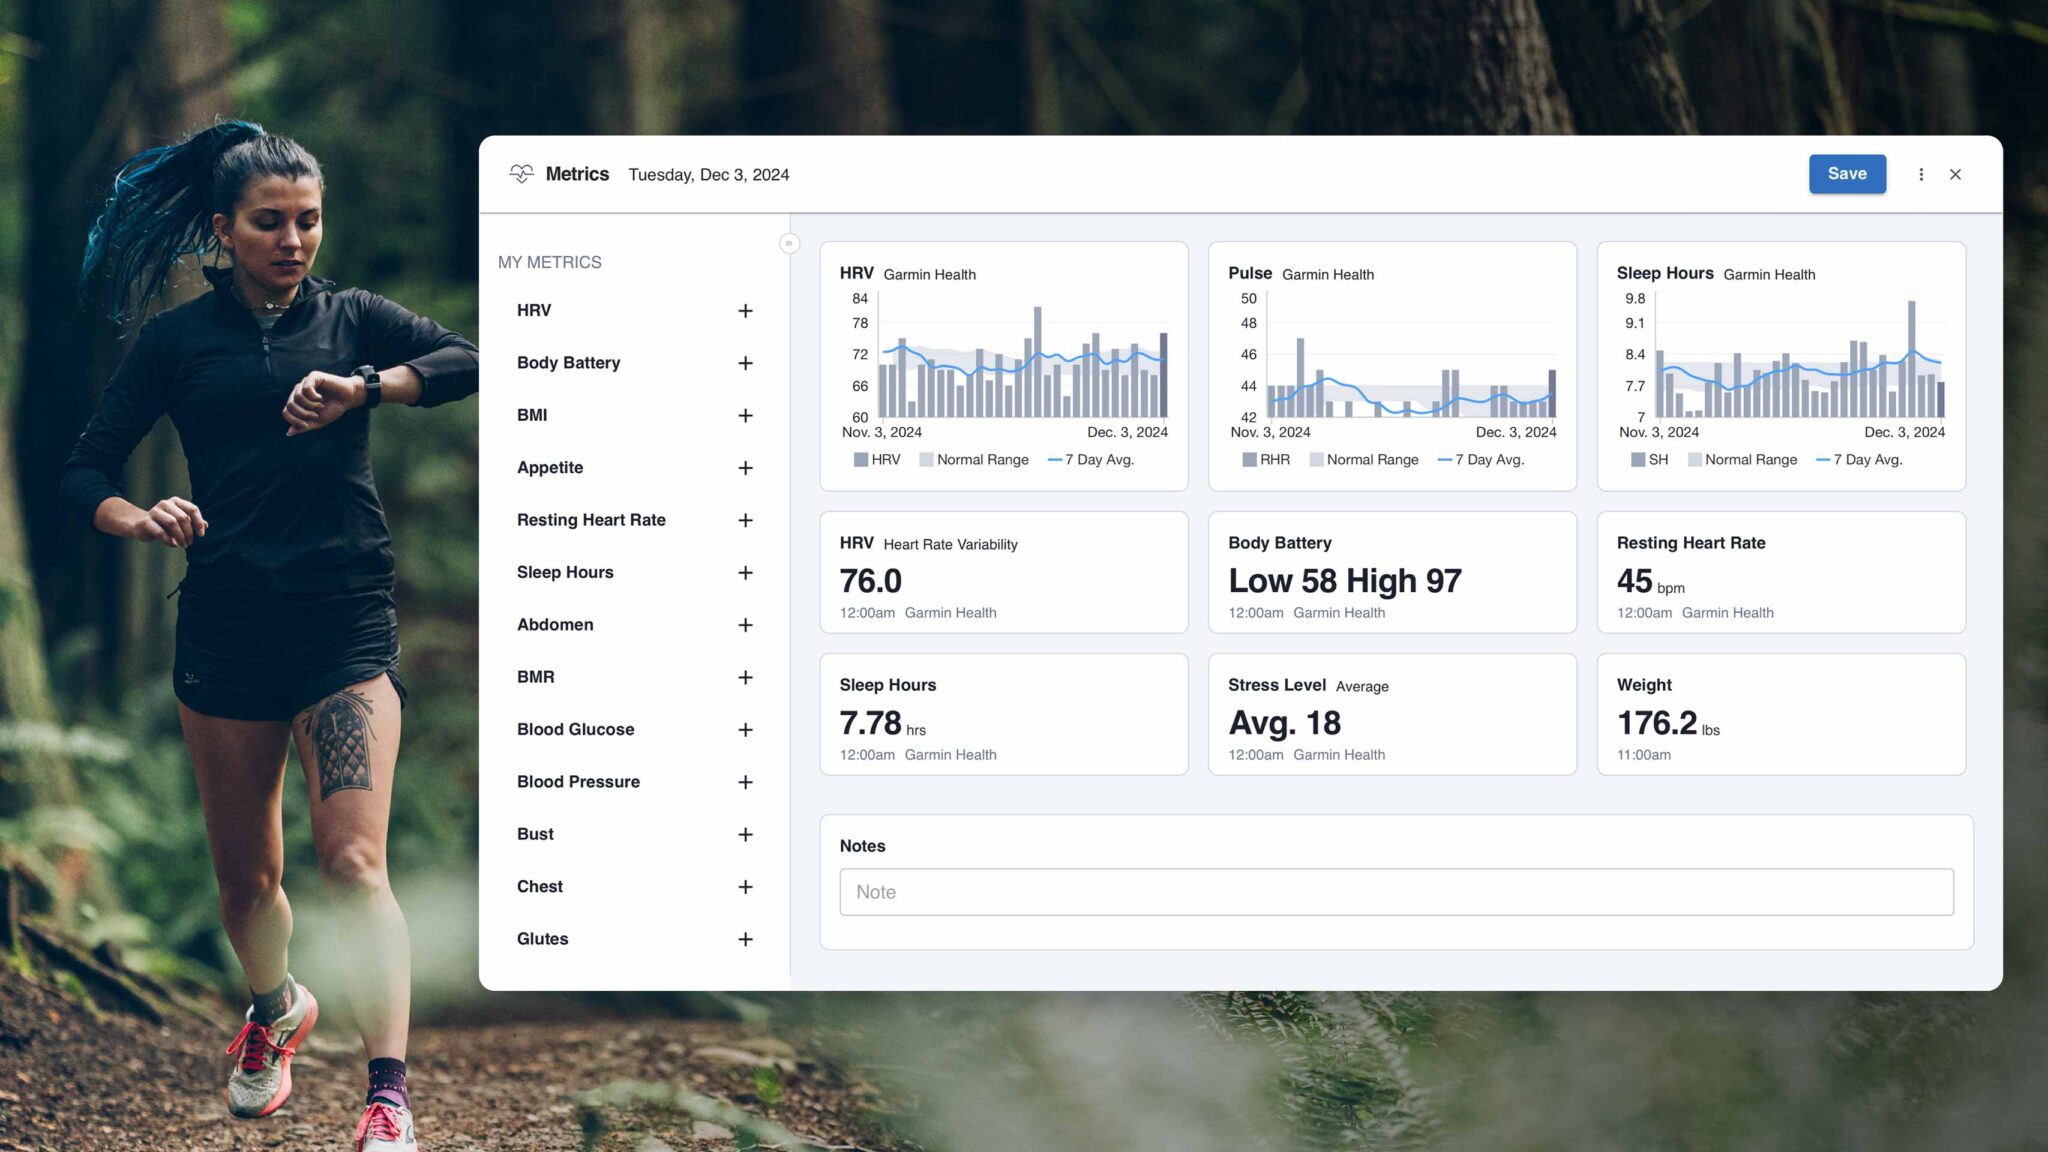Save the metrics entry

click(x=1847, y=174)
